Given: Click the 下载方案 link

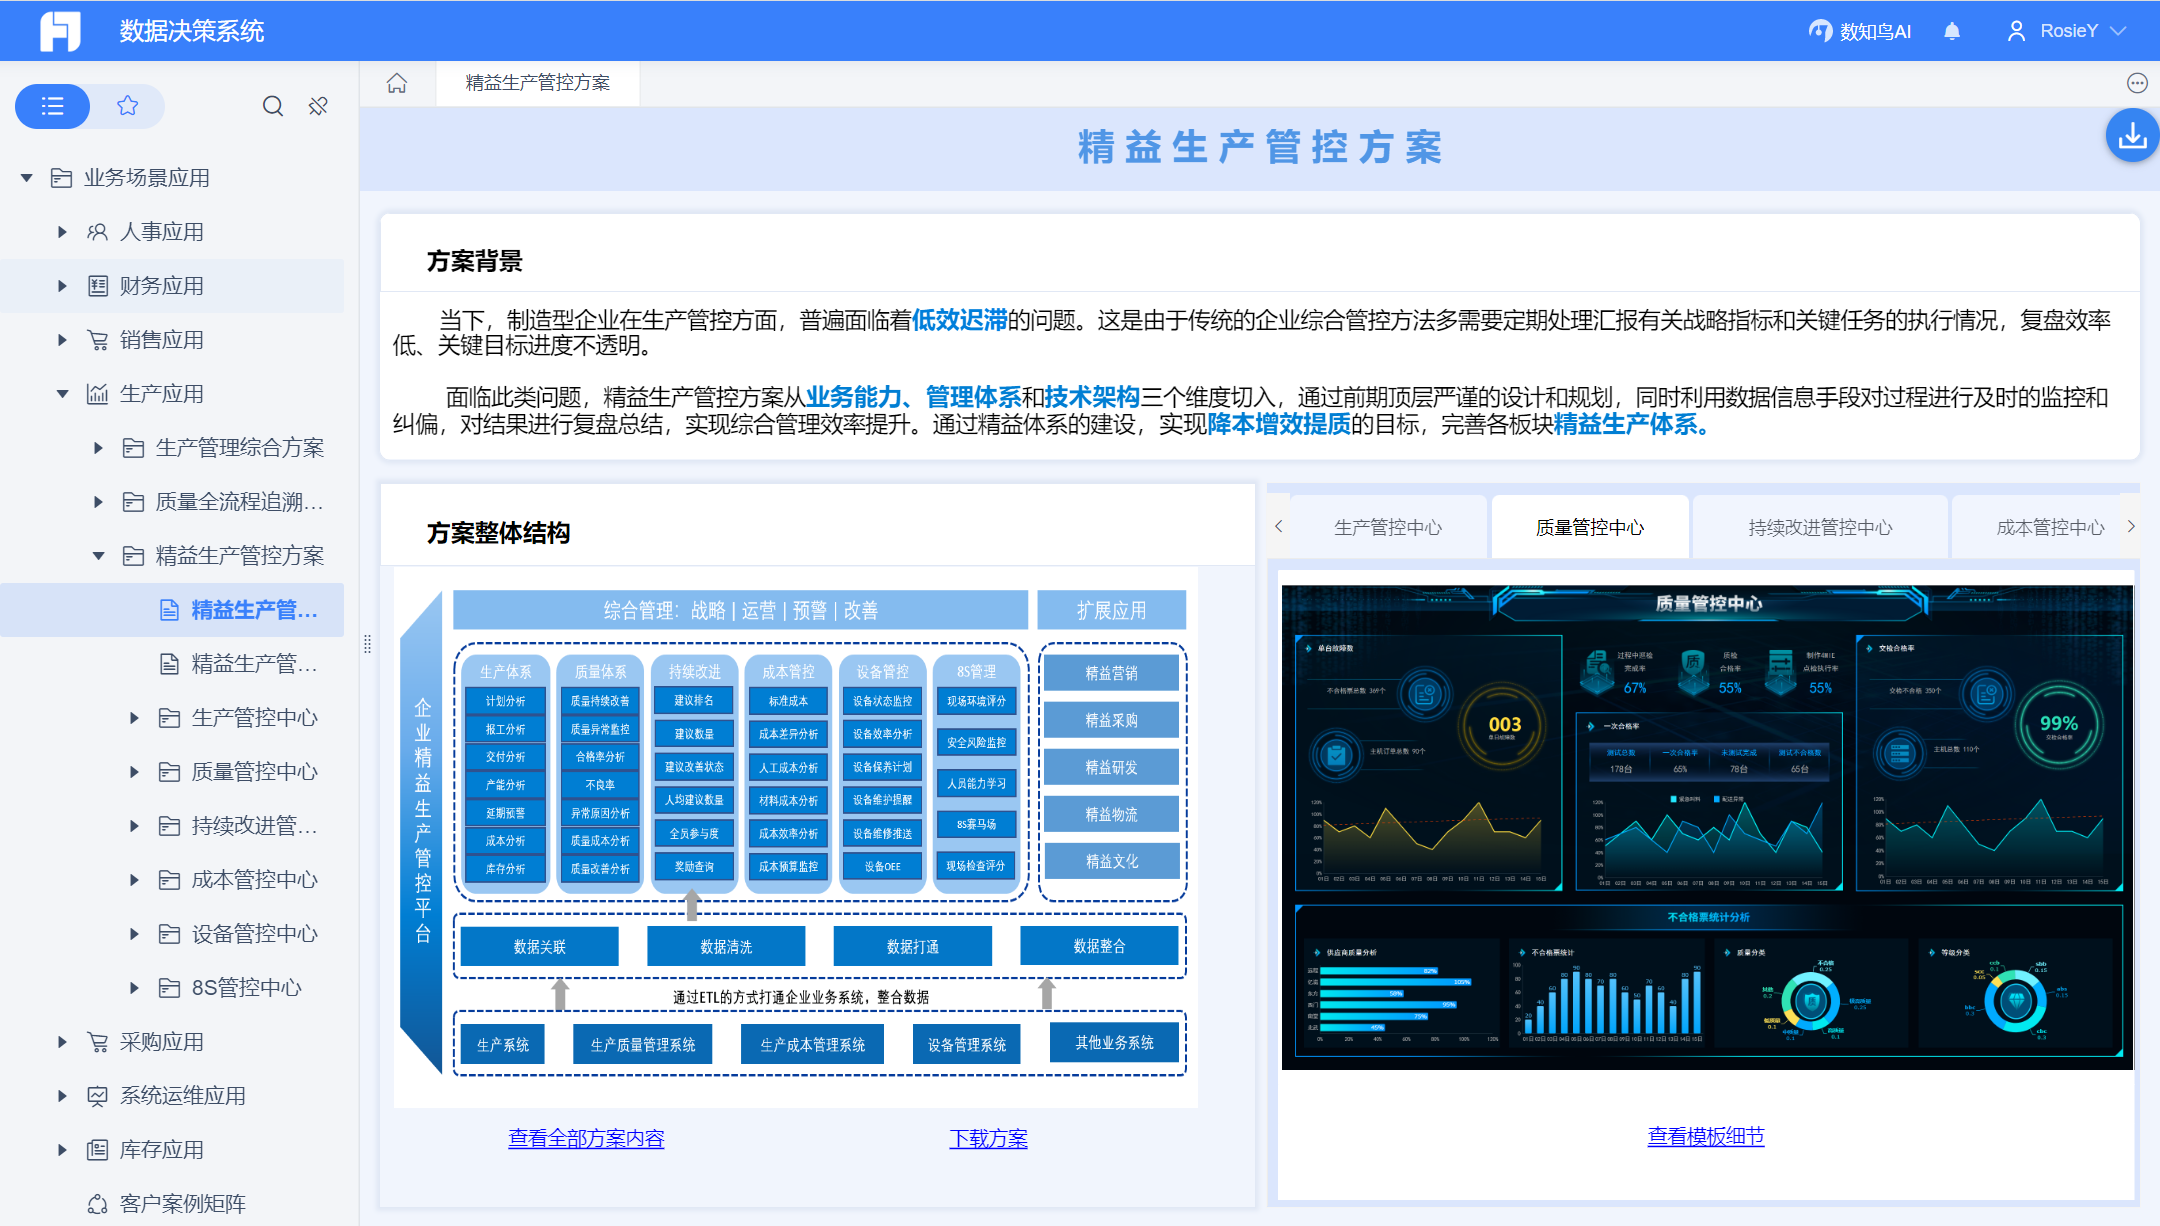Looking at the screenshot, I should [x=988, y=1138].
